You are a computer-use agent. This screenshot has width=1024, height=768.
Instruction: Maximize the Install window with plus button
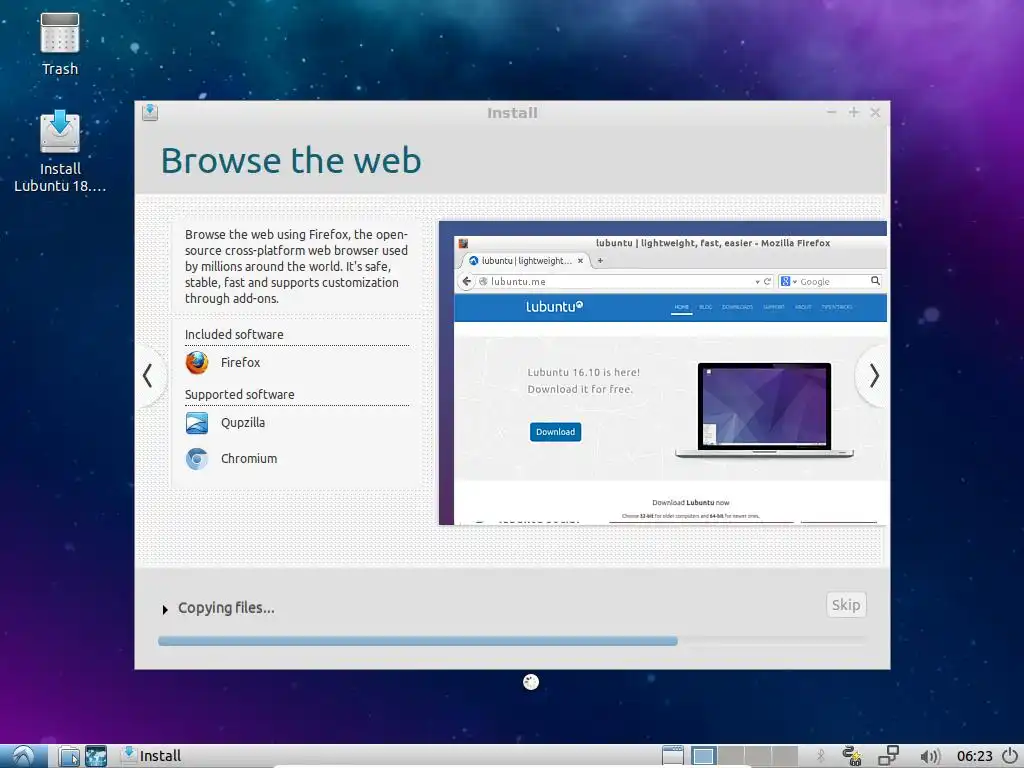pos(854,112)
